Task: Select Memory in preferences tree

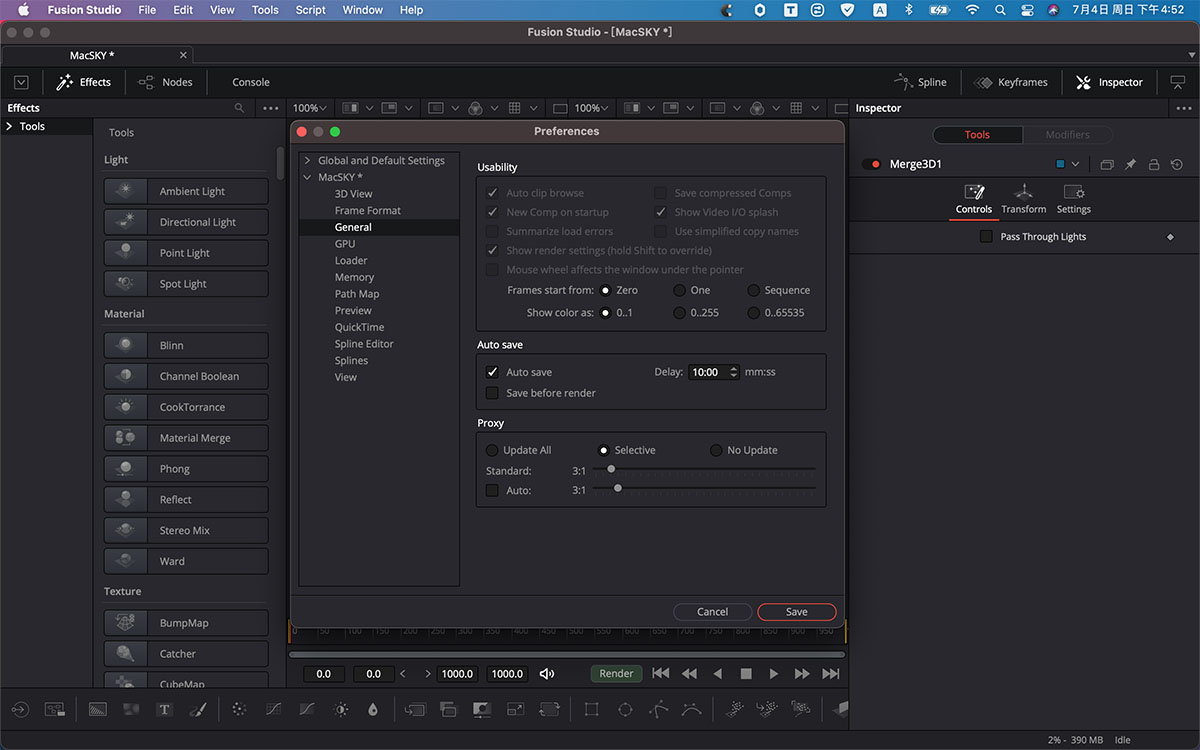Action: click(354, 277)
